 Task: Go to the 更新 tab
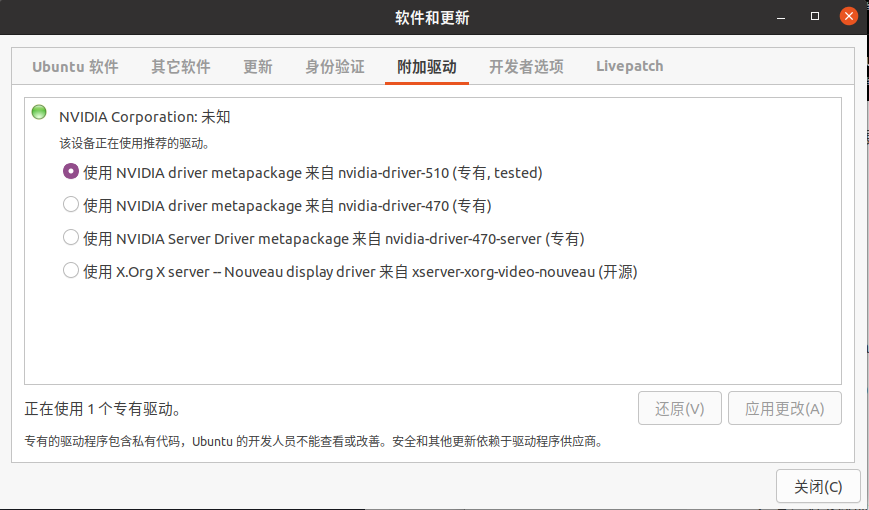[258, 67]
